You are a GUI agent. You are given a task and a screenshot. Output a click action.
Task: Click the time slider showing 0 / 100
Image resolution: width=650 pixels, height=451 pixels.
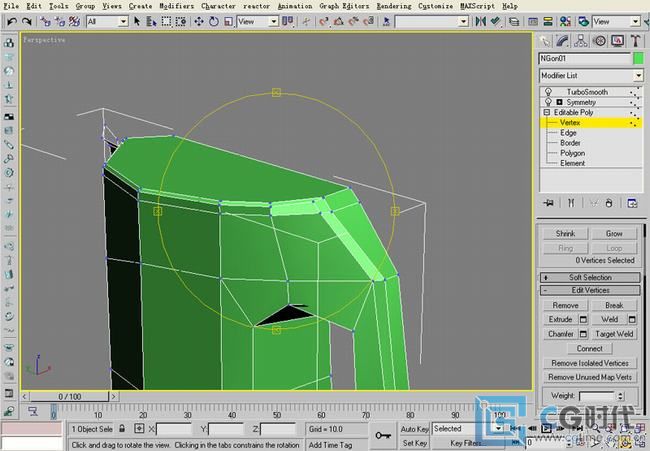click(69, 396)
